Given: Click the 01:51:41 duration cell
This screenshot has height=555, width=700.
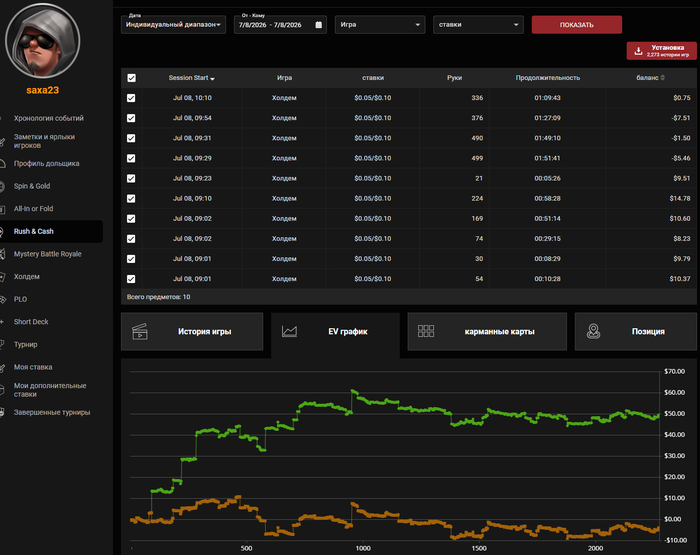Looking at the screenshot, I should coord(547,158).
